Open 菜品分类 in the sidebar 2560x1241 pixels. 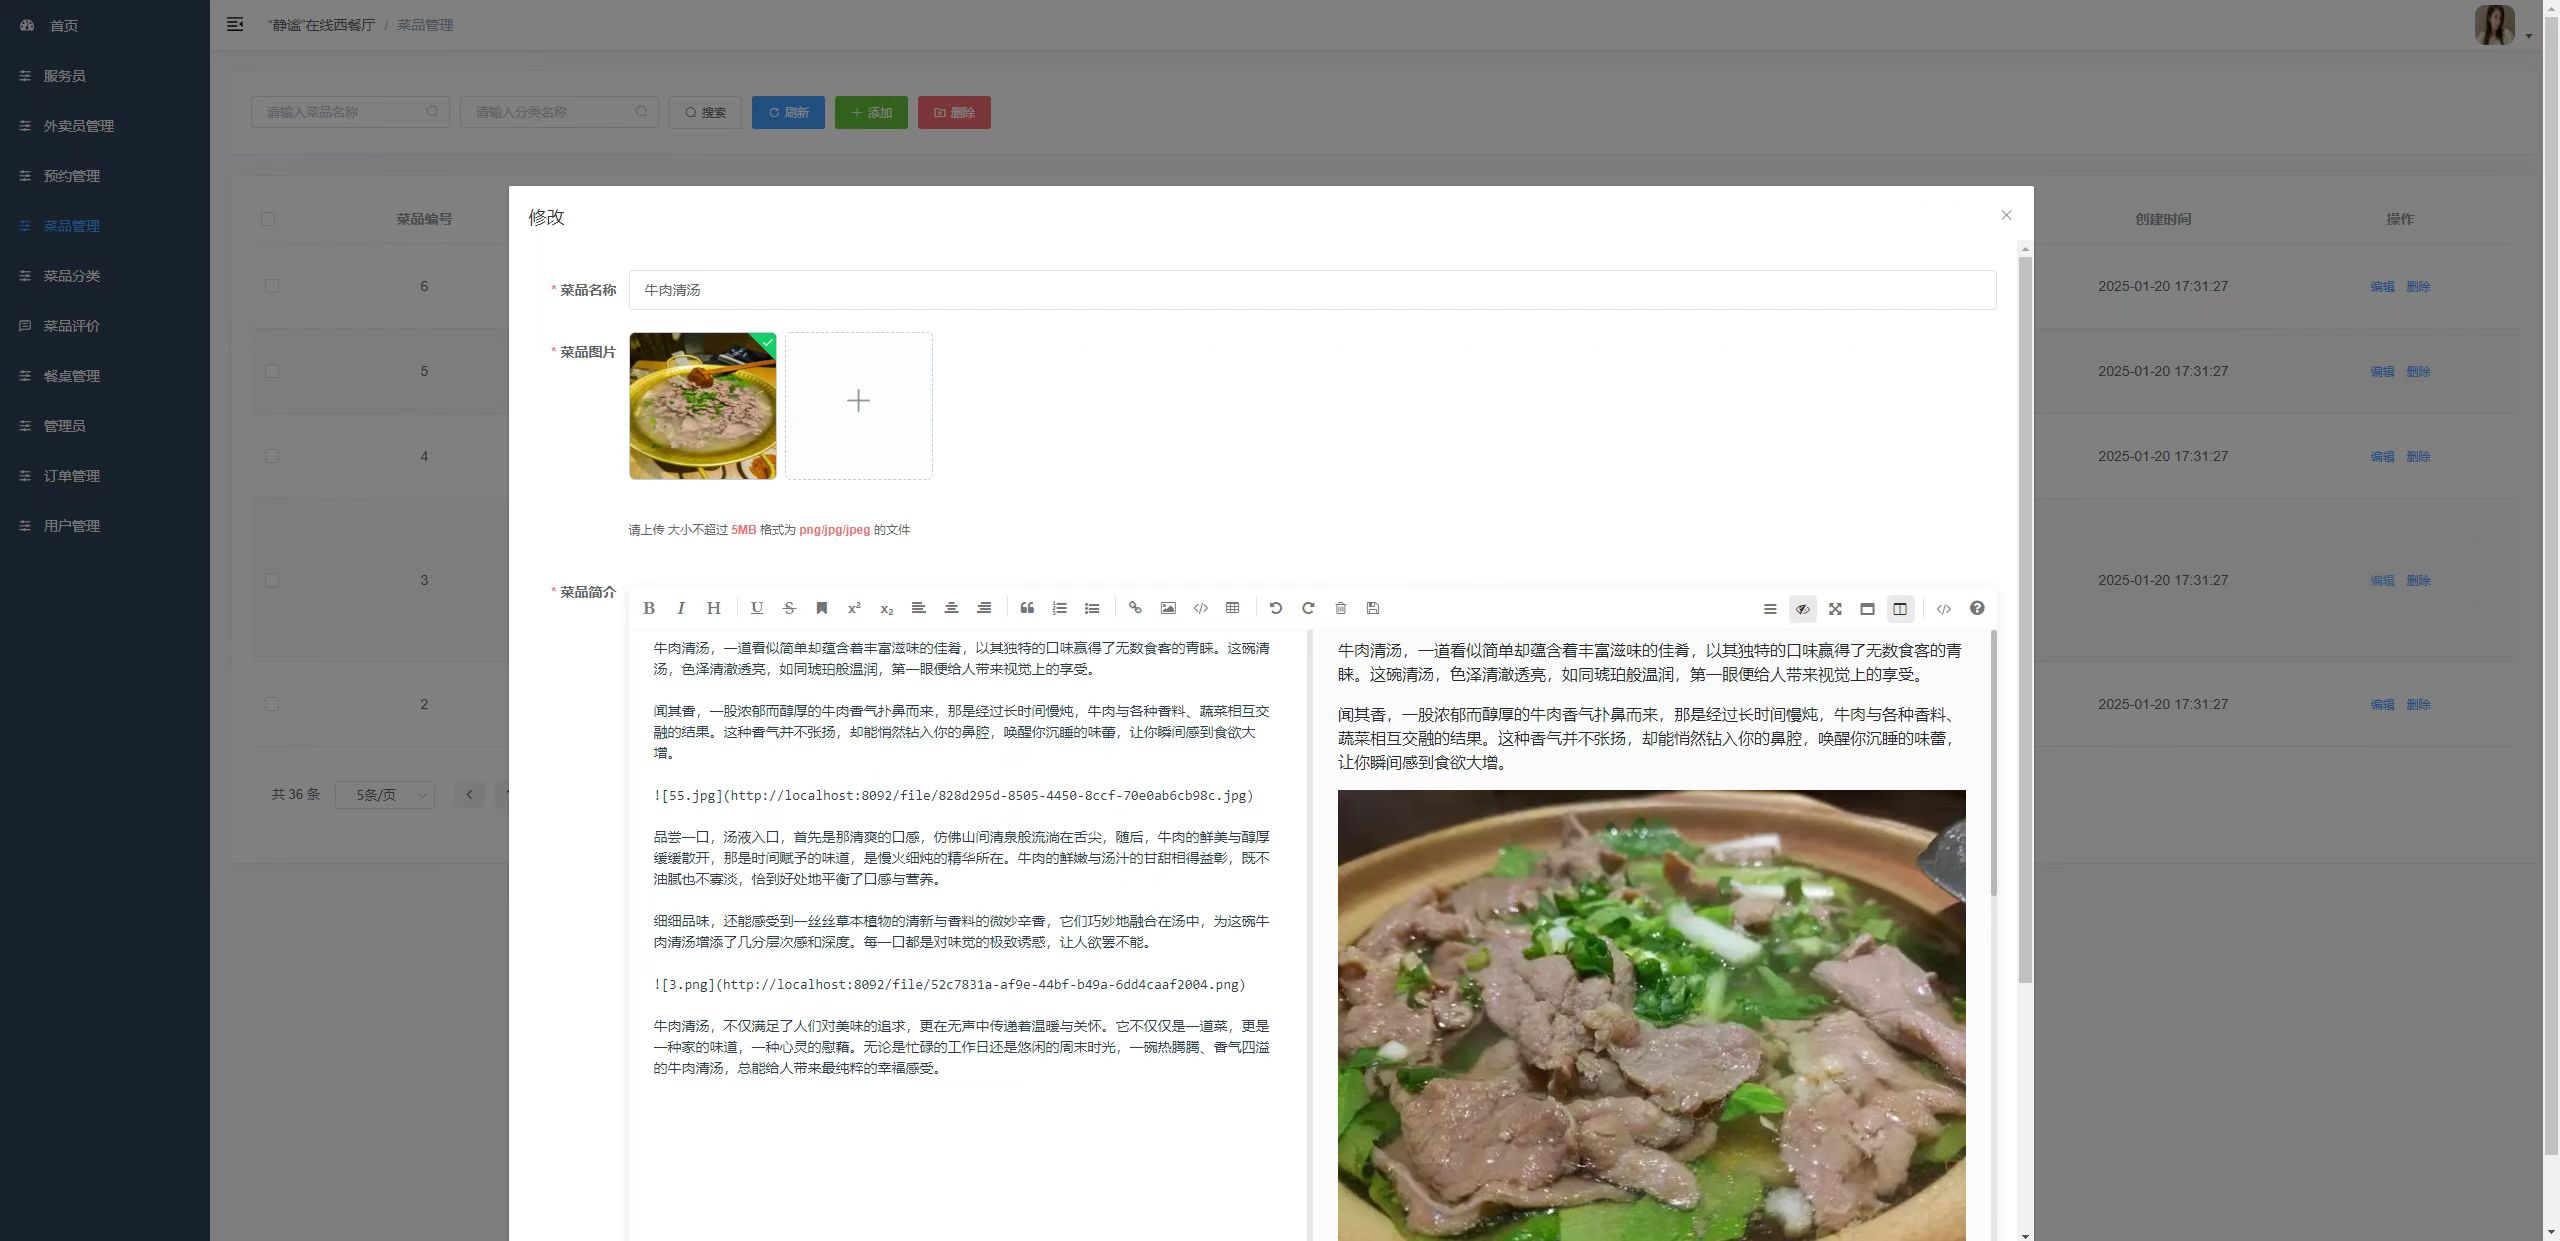[x=105, y=276]
